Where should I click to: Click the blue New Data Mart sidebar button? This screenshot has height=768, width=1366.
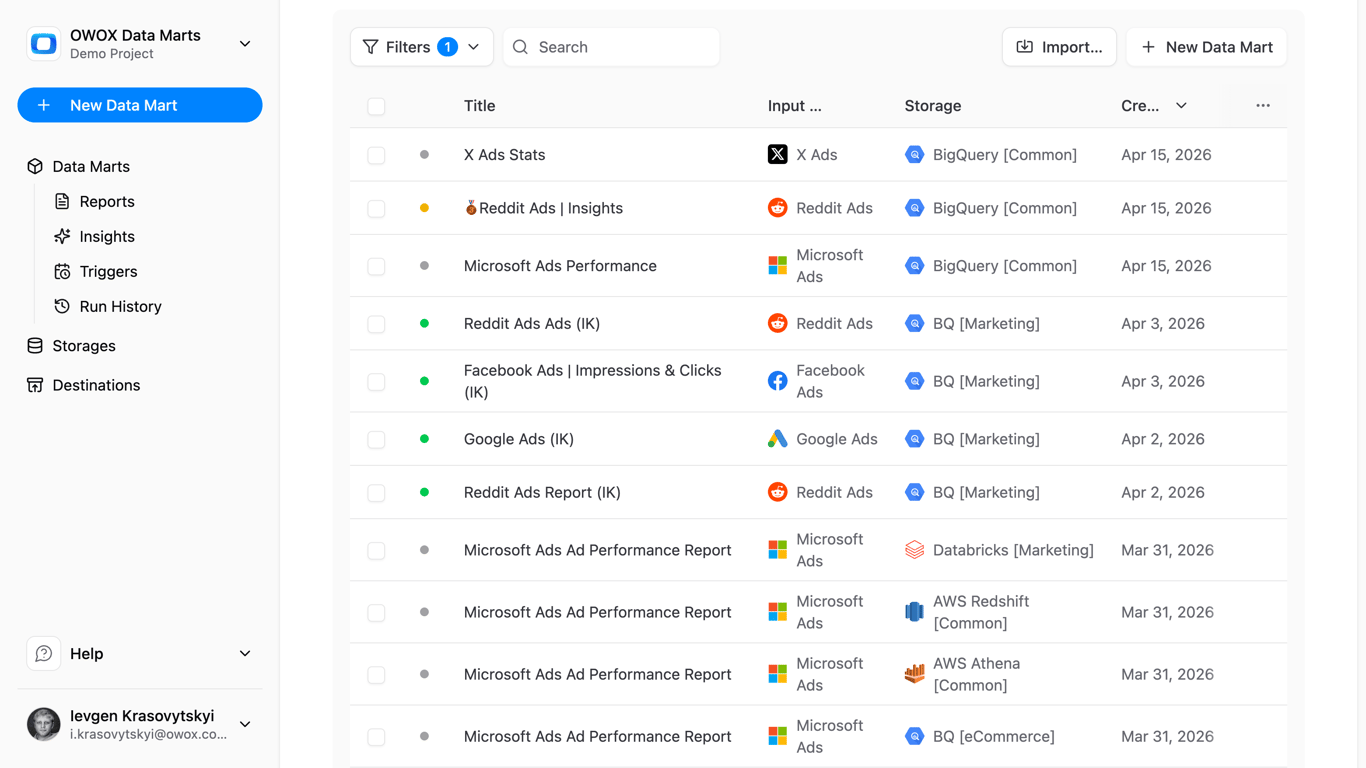140,105
